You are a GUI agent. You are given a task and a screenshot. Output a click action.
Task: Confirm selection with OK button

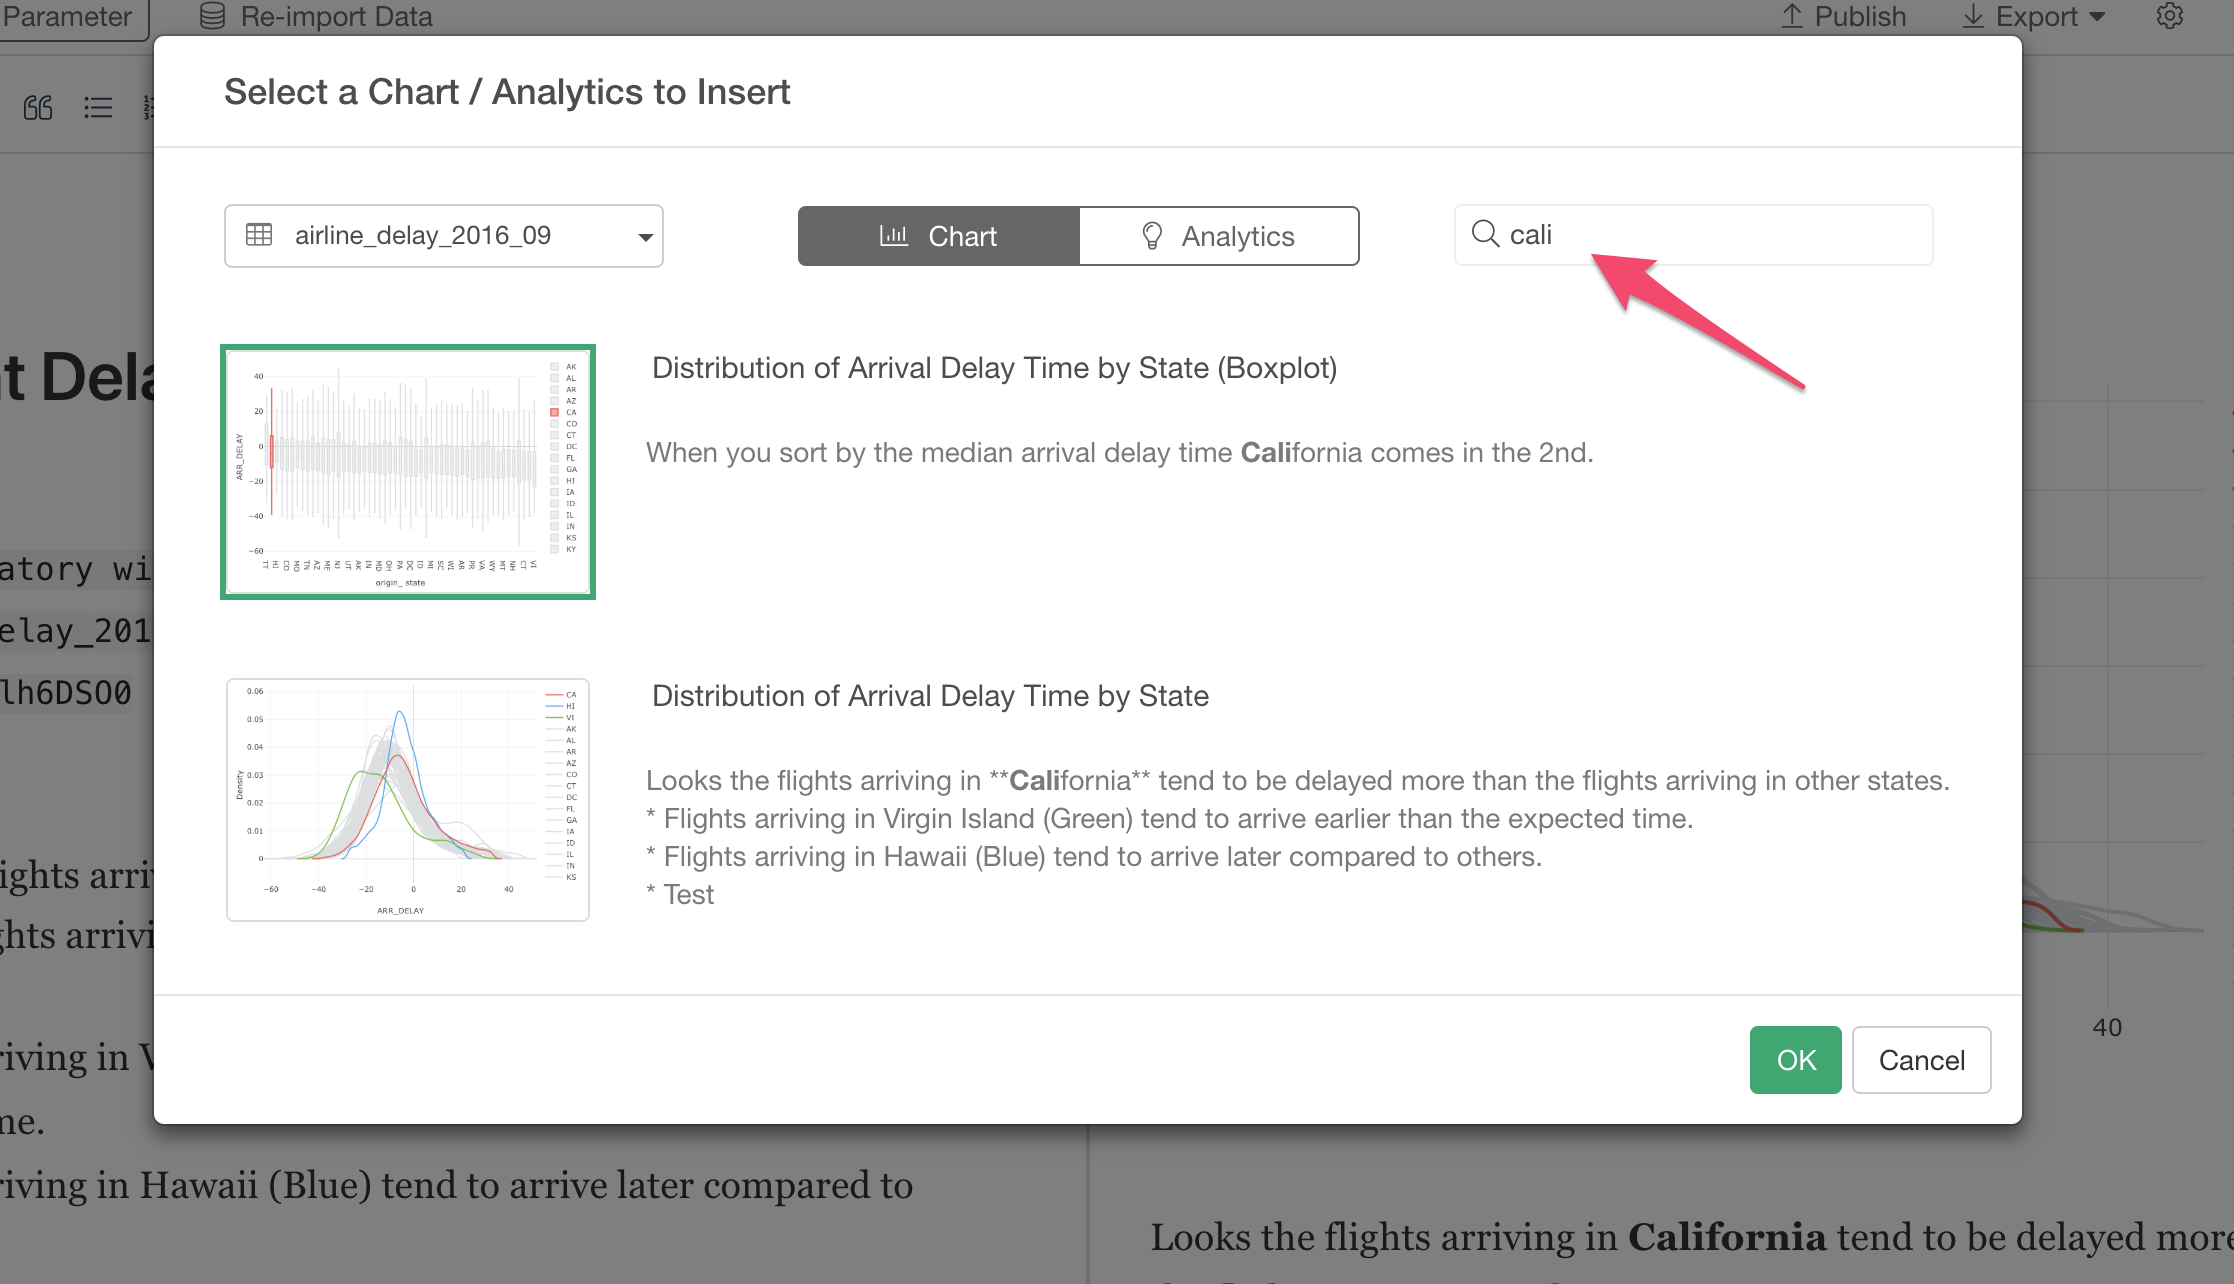1795,1060
